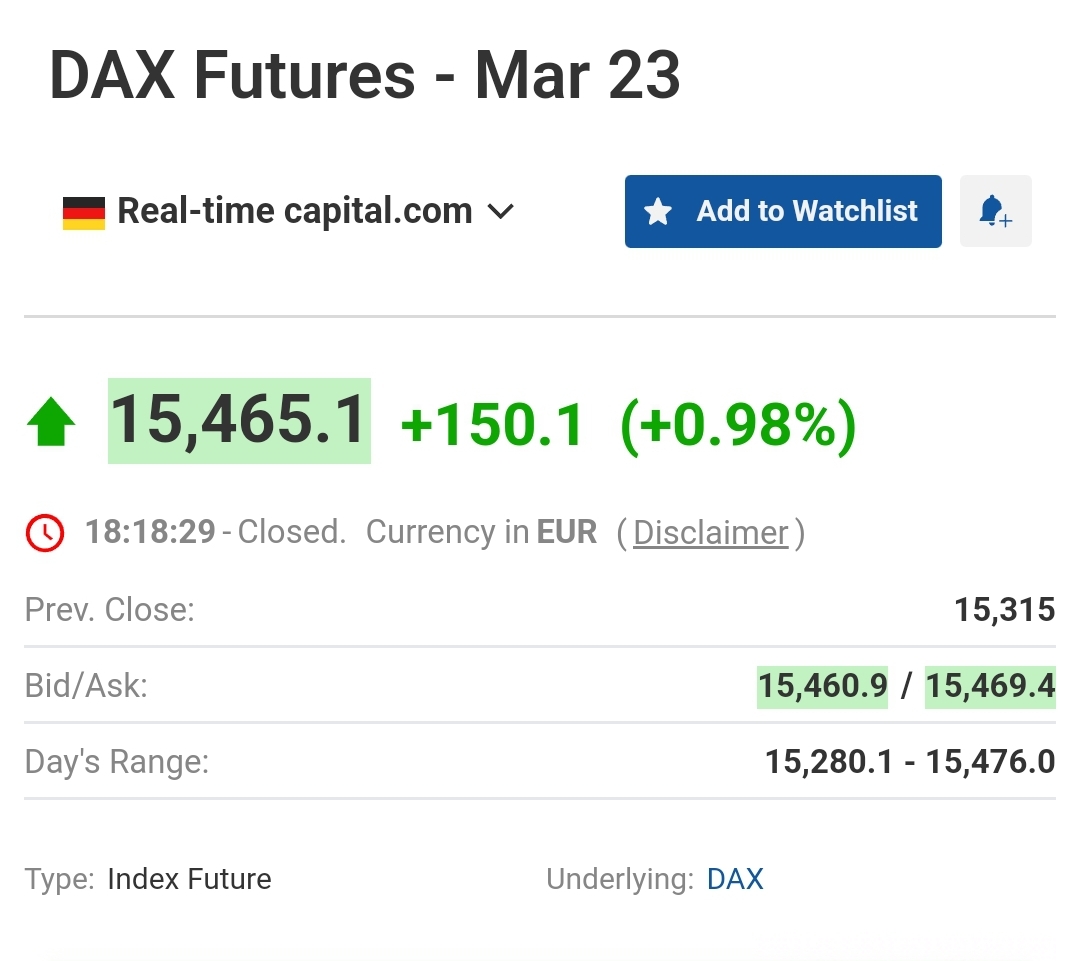Click the (+0.98%) percent change

(x=738, y=424)
